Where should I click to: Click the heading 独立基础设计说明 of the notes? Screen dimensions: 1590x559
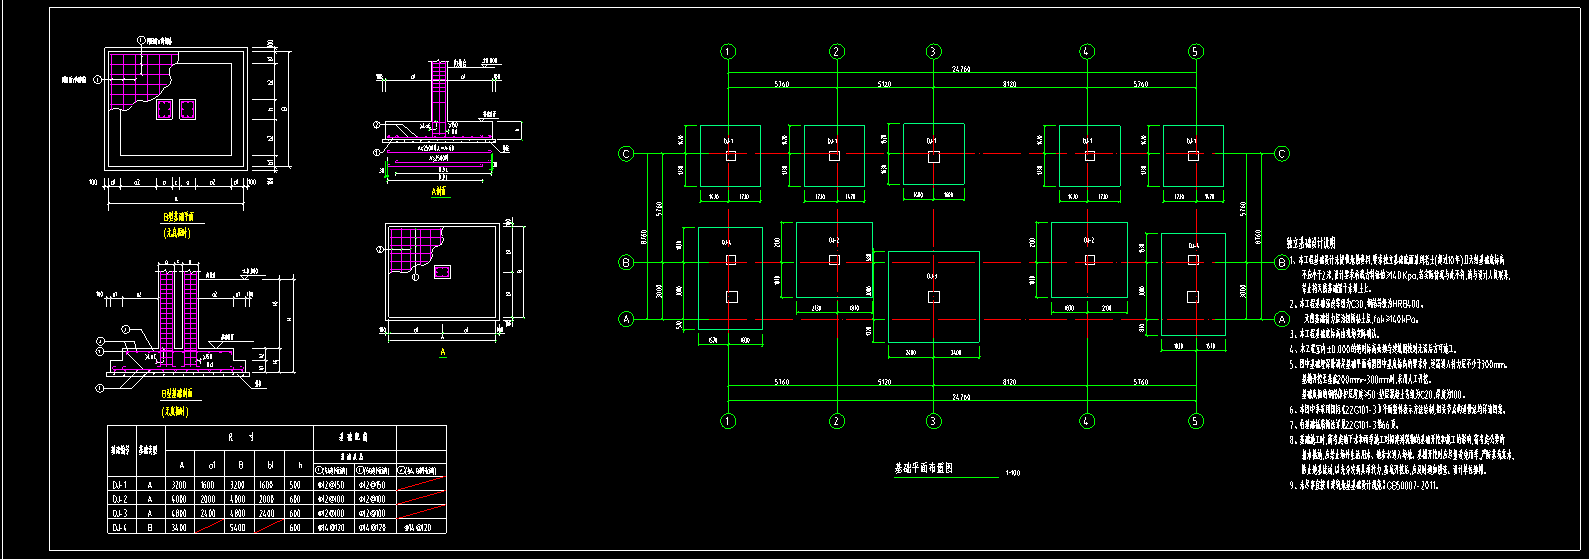coord(1310,242)
